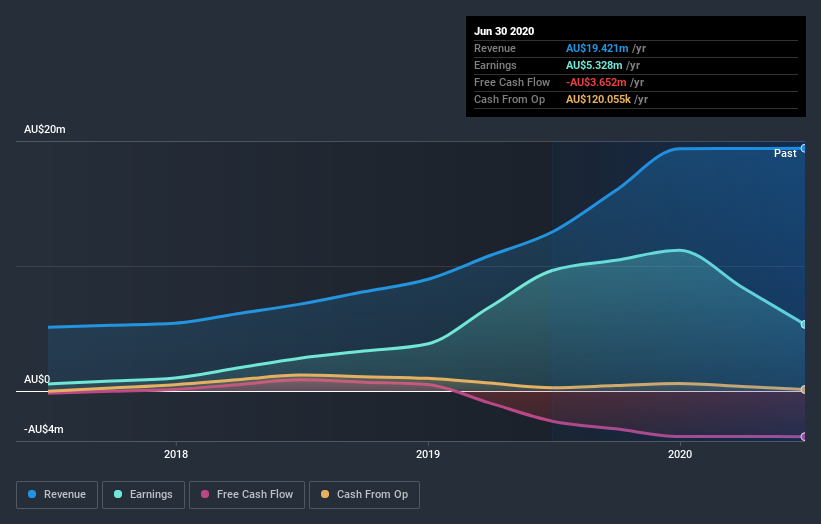Click the 2019 x-axis label
This screenshot has height=524, width=821.
pos(428,454)
